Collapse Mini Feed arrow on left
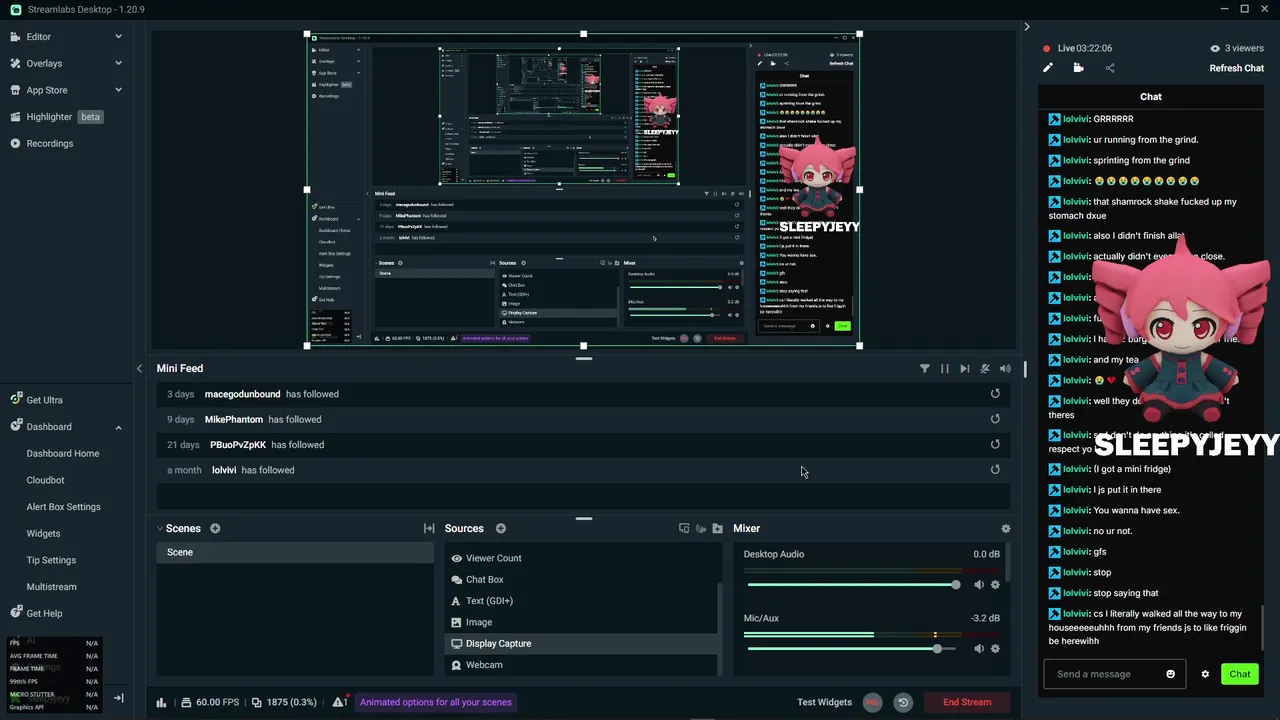This screenshot has height=720, width=1280. pyautogui.click(x=139, y=369)
